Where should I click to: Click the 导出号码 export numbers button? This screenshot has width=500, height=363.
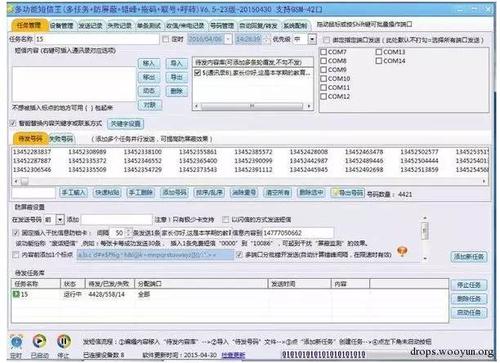[348, 193]
